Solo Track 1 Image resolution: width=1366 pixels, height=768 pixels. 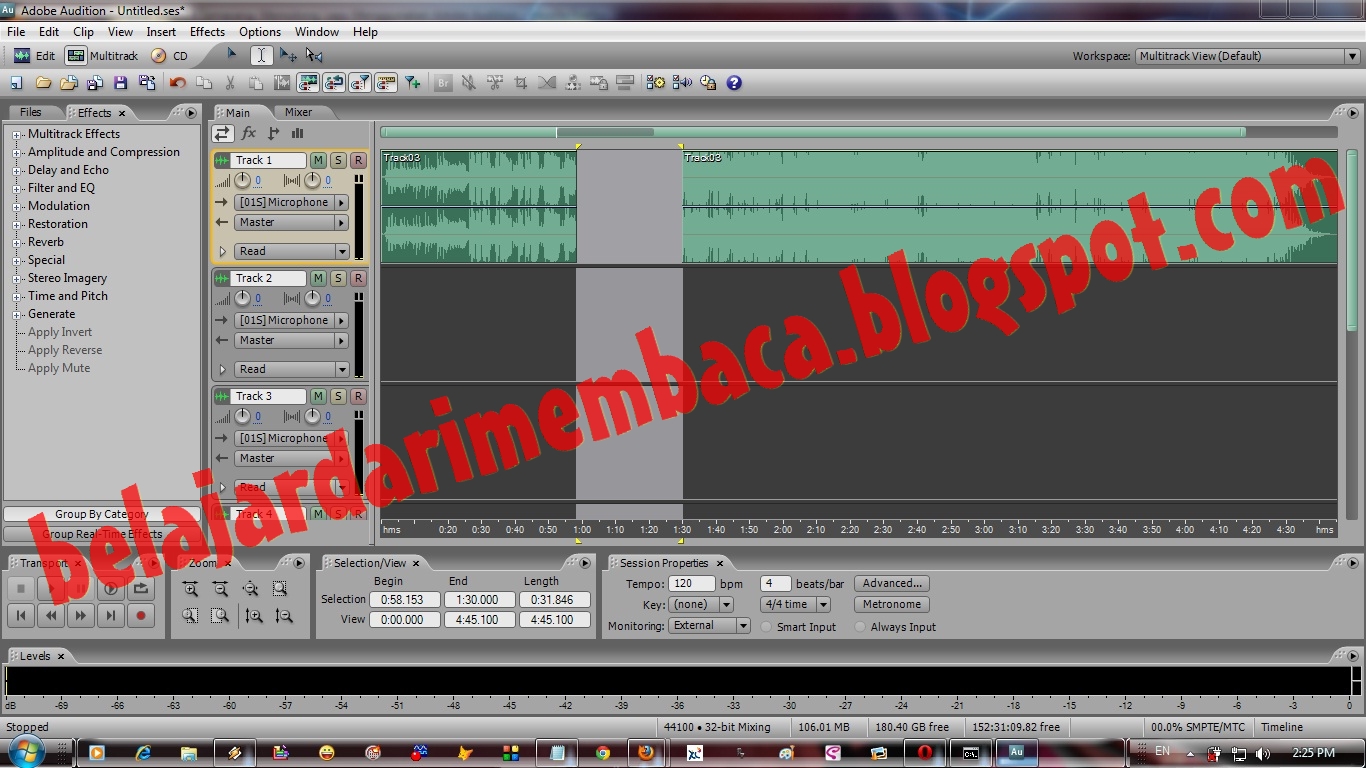[x=338, y=160]
